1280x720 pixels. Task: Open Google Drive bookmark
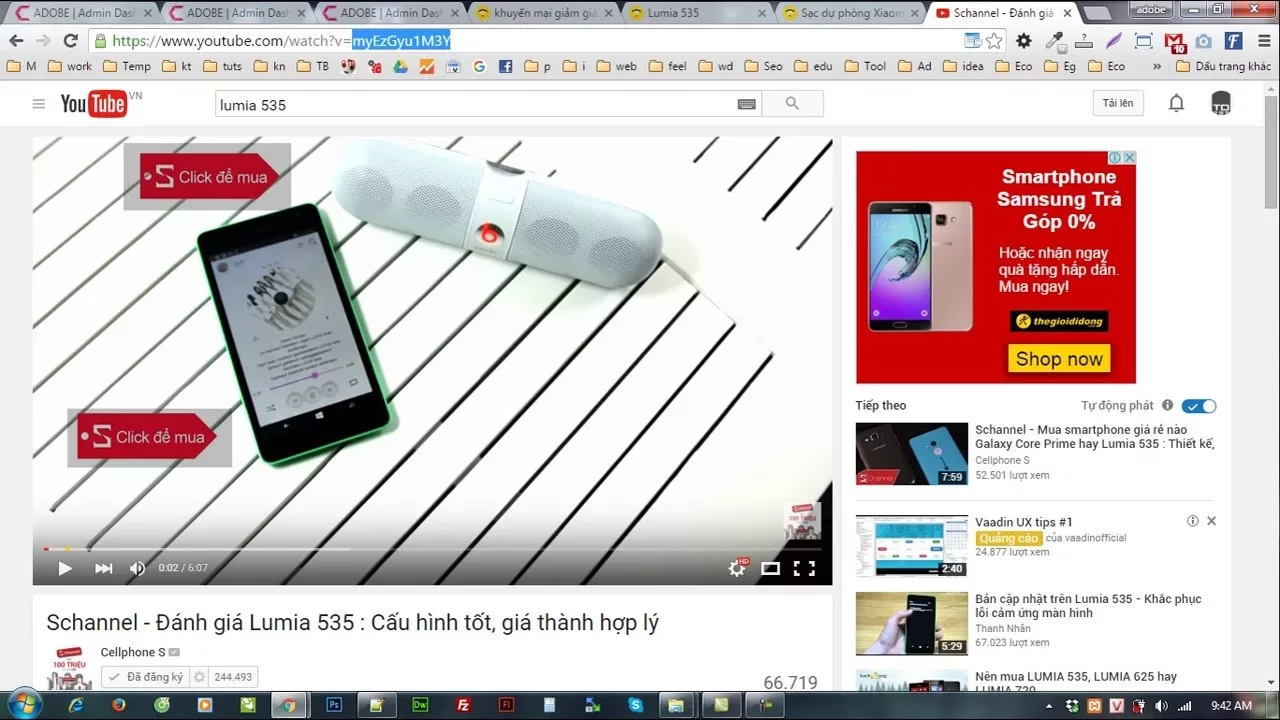(x=400, y=66)
